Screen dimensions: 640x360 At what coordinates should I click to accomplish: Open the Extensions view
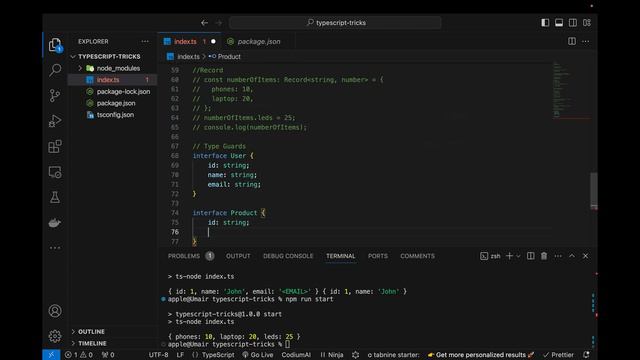click(55, 147)
